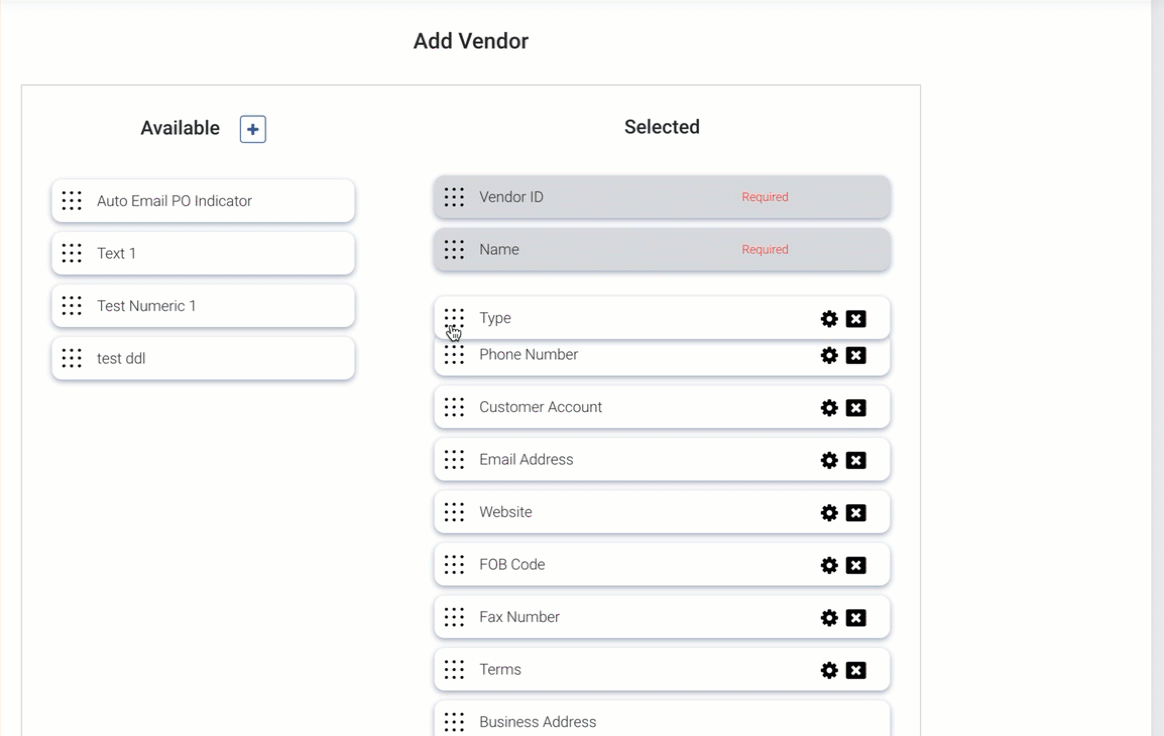The height and width of the screenshot is (736, 1164).
Task: Remove the Customer Account field
Action: 856,408
